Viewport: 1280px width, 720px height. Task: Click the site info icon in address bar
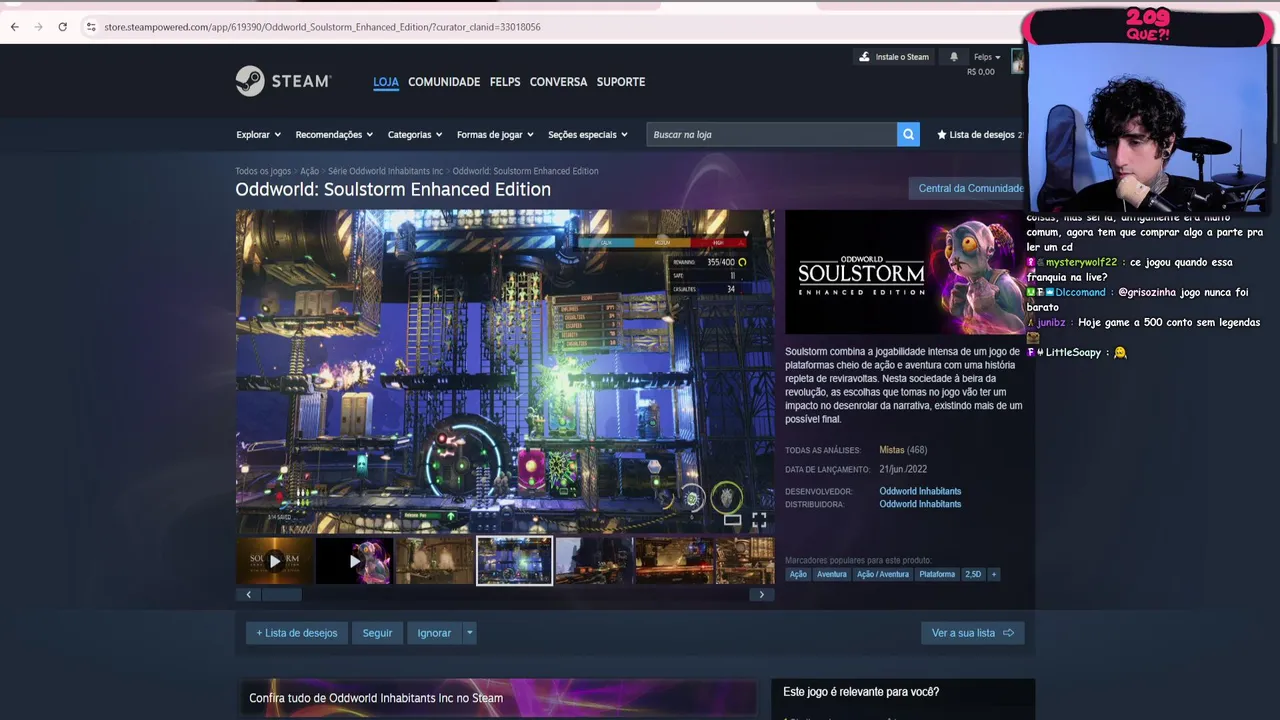coord(90,27)
